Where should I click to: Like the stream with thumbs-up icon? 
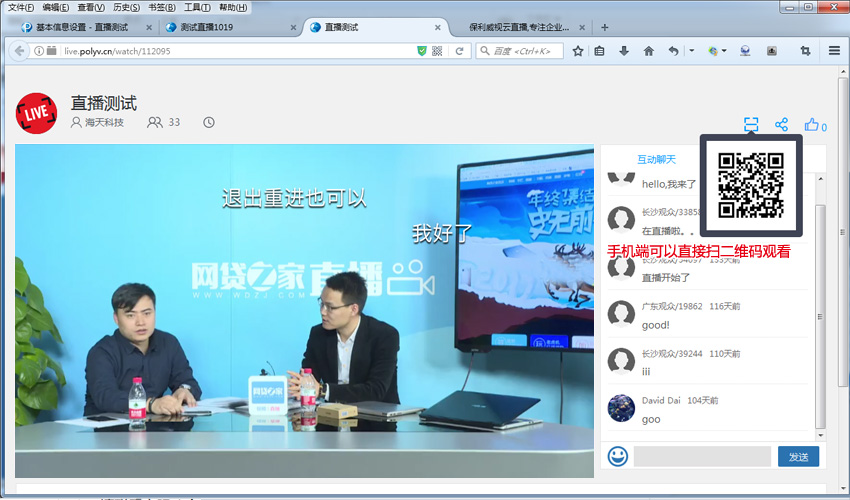812,125
